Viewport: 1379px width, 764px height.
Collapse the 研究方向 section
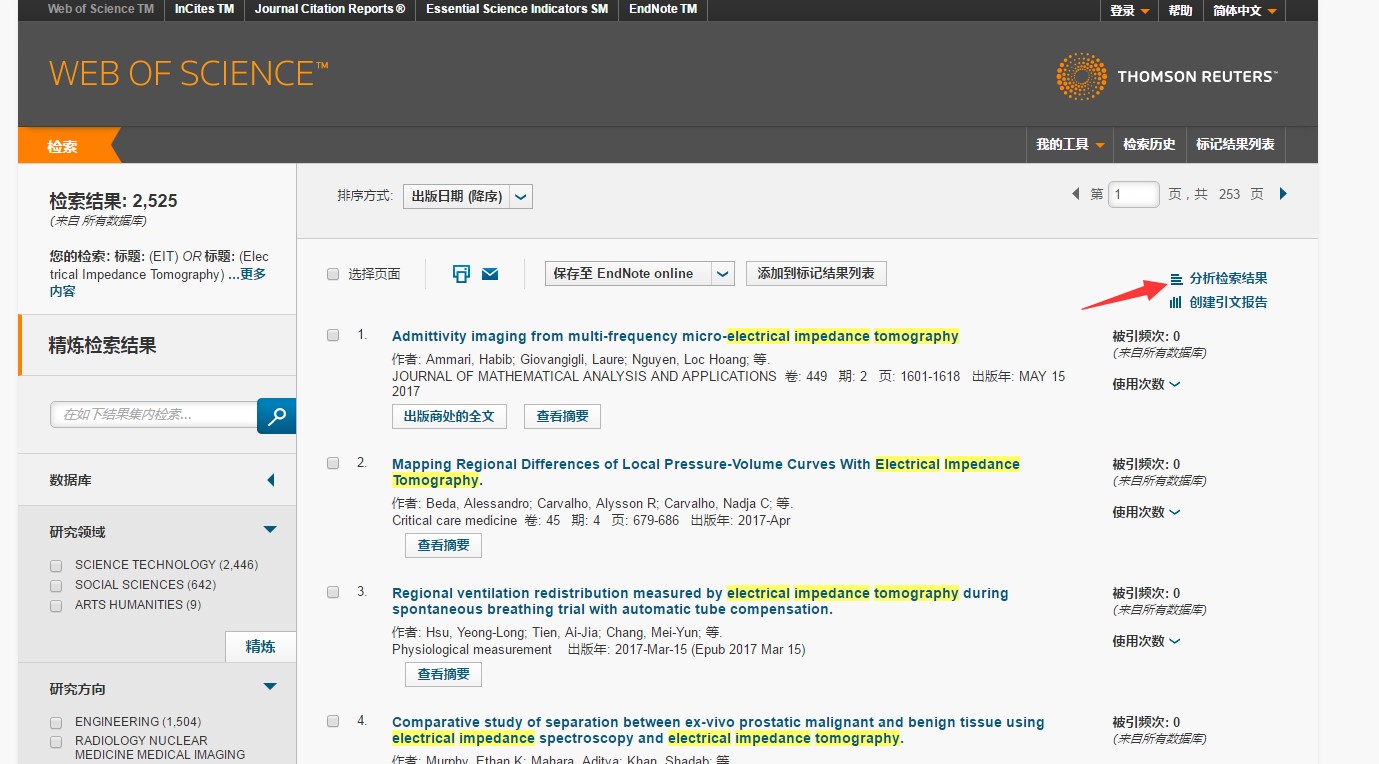(270, 687)
